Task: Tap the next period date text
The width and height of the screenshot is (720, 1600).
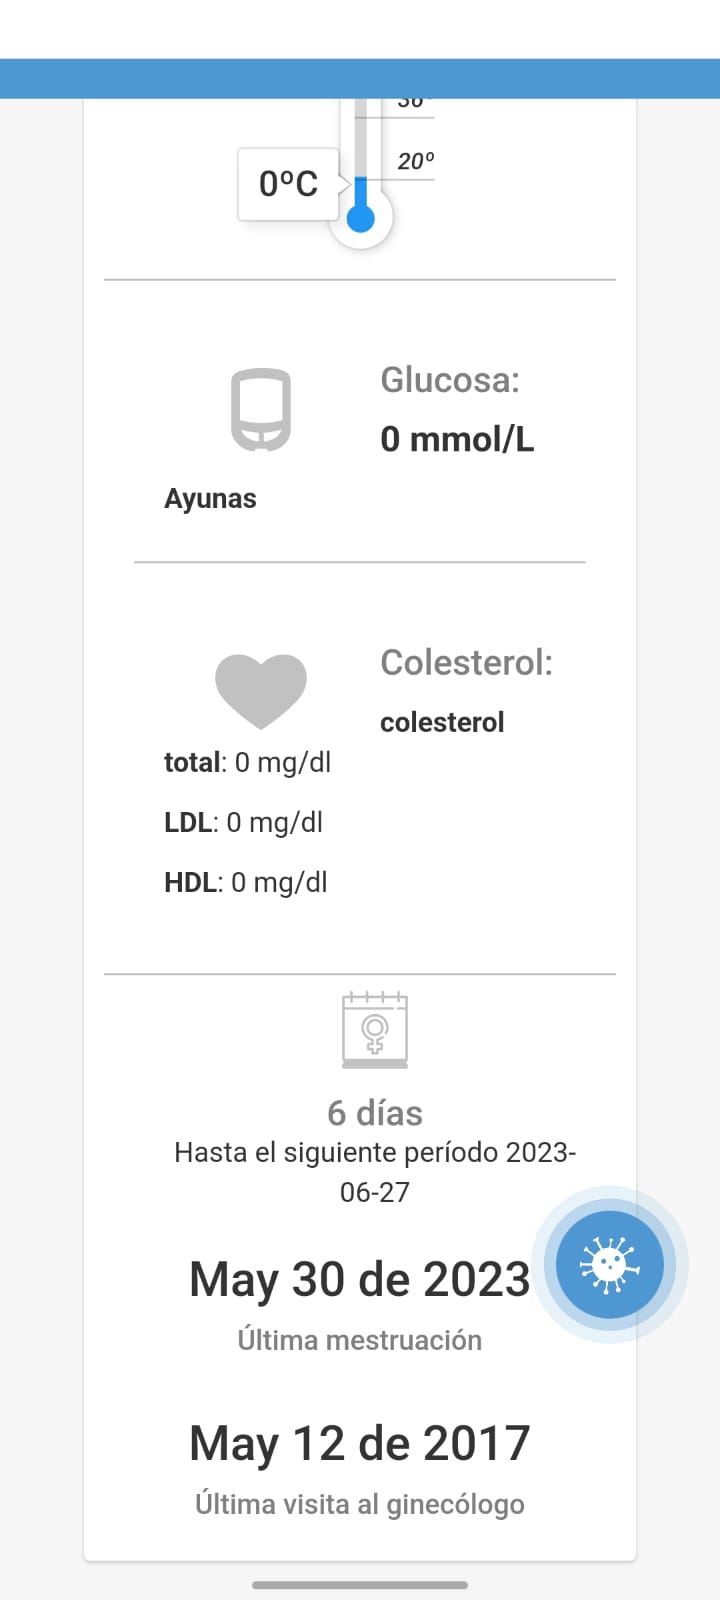Action: (375, 1172)
